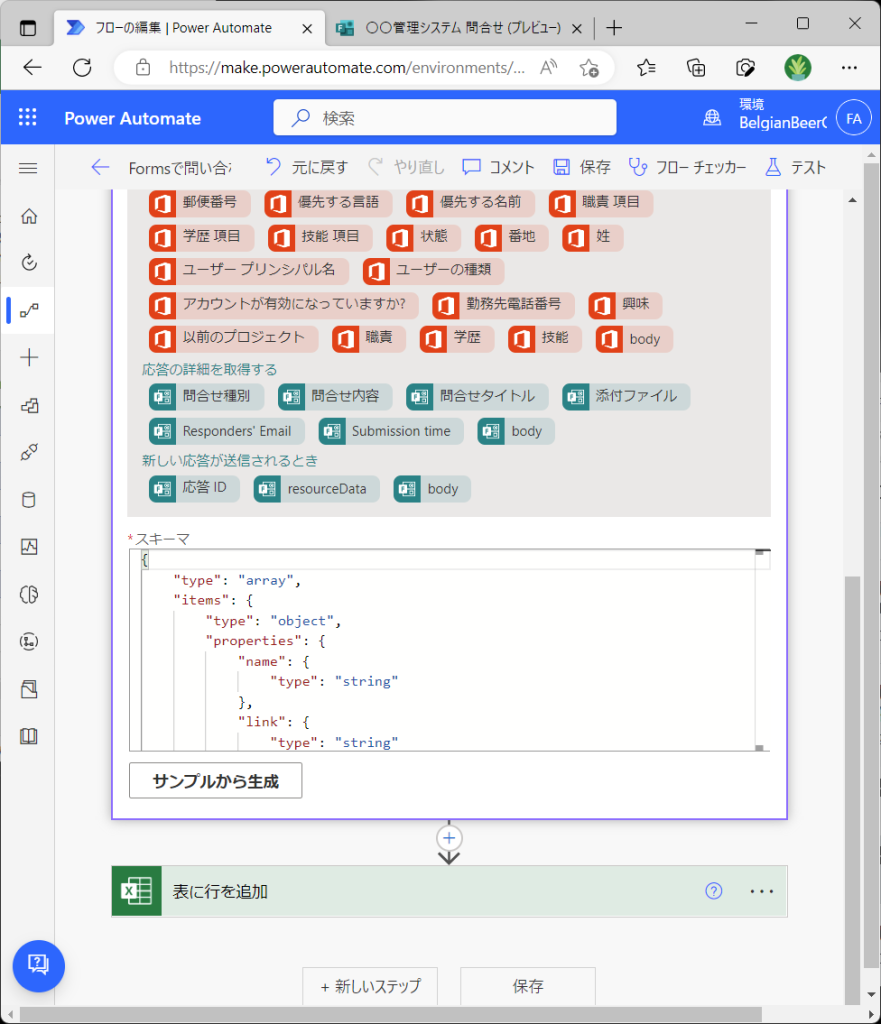Select the Submission time token
This screenshot has width=881, height=1024.
pos(391,431)
